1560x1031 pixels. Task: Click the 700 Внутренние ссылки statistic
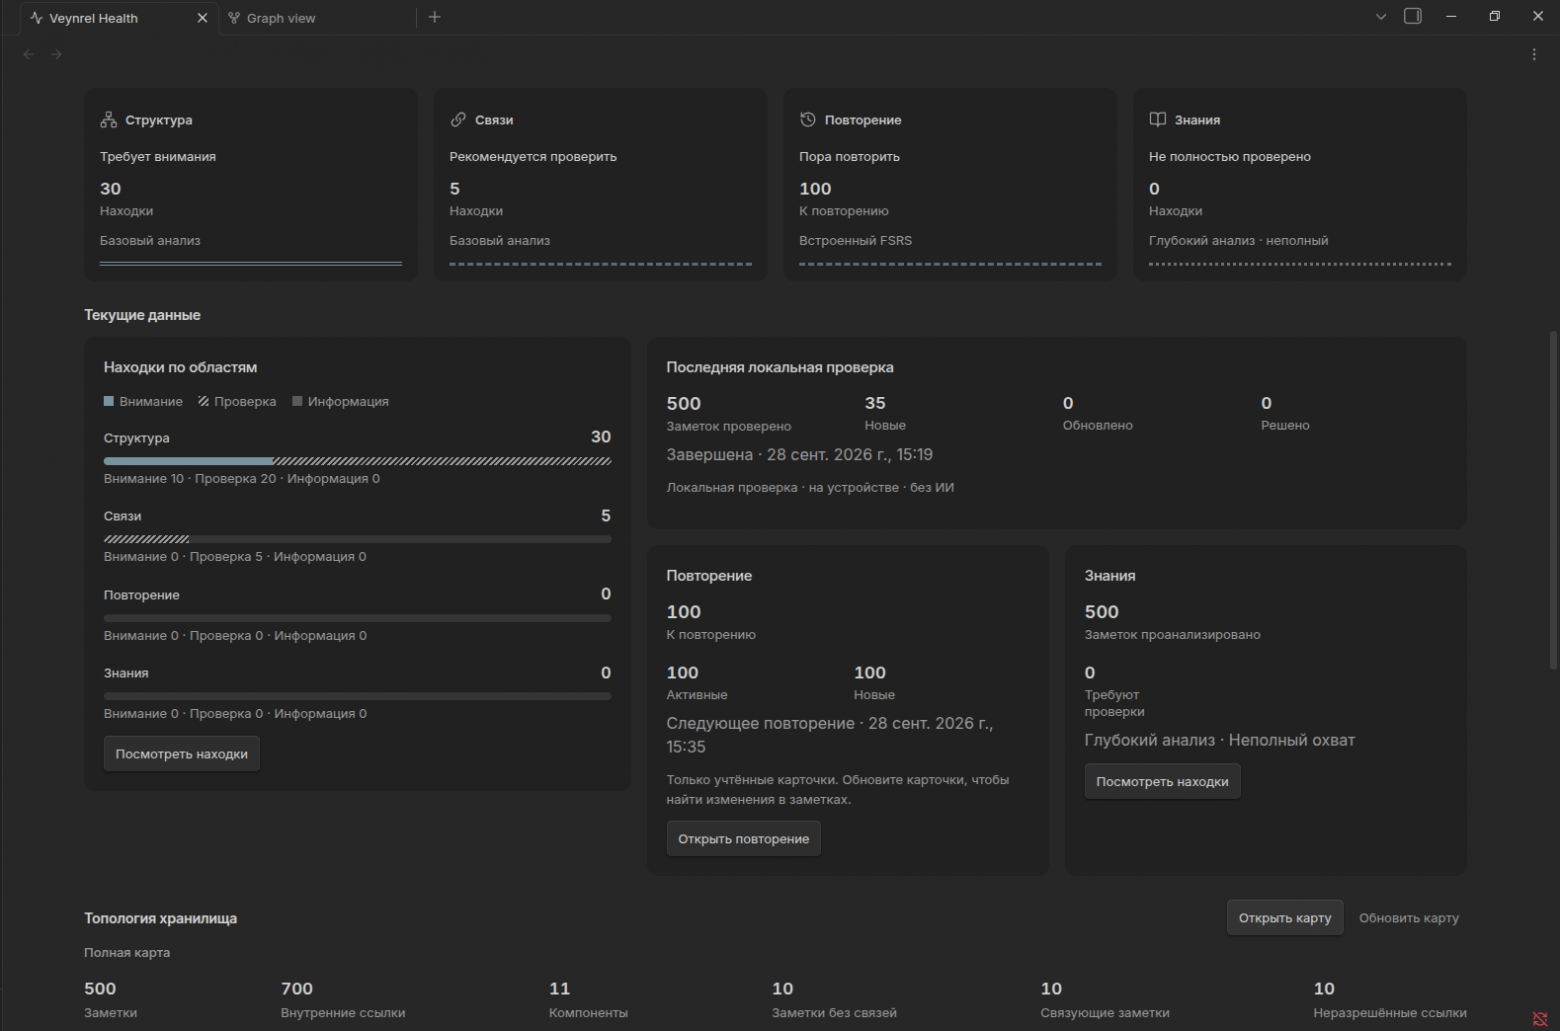(x=343, y=1000)
